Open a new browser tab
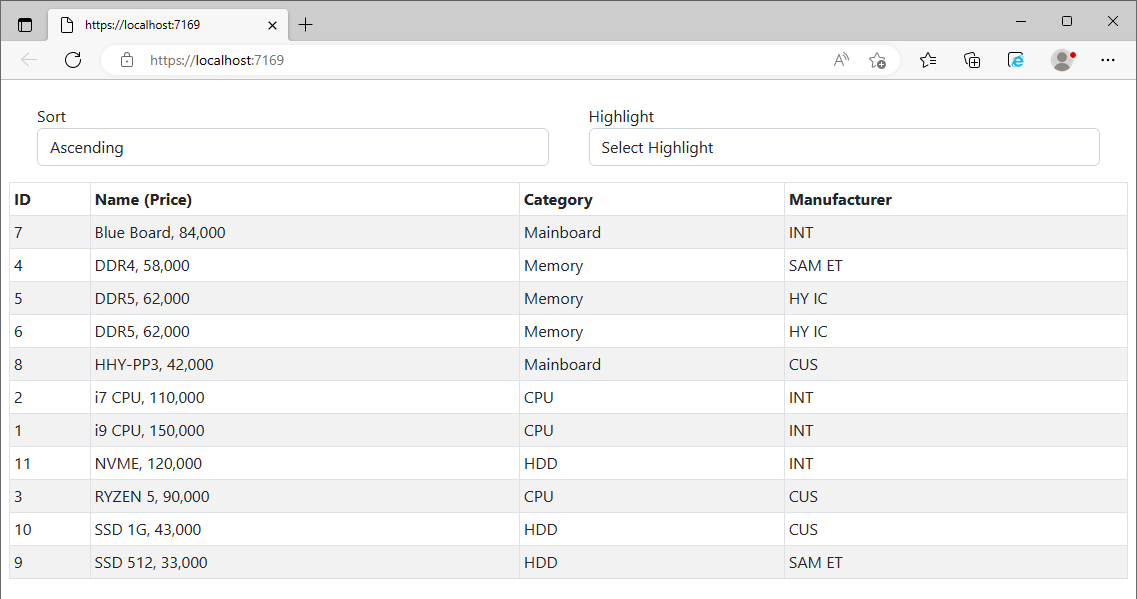 (306, 25)
